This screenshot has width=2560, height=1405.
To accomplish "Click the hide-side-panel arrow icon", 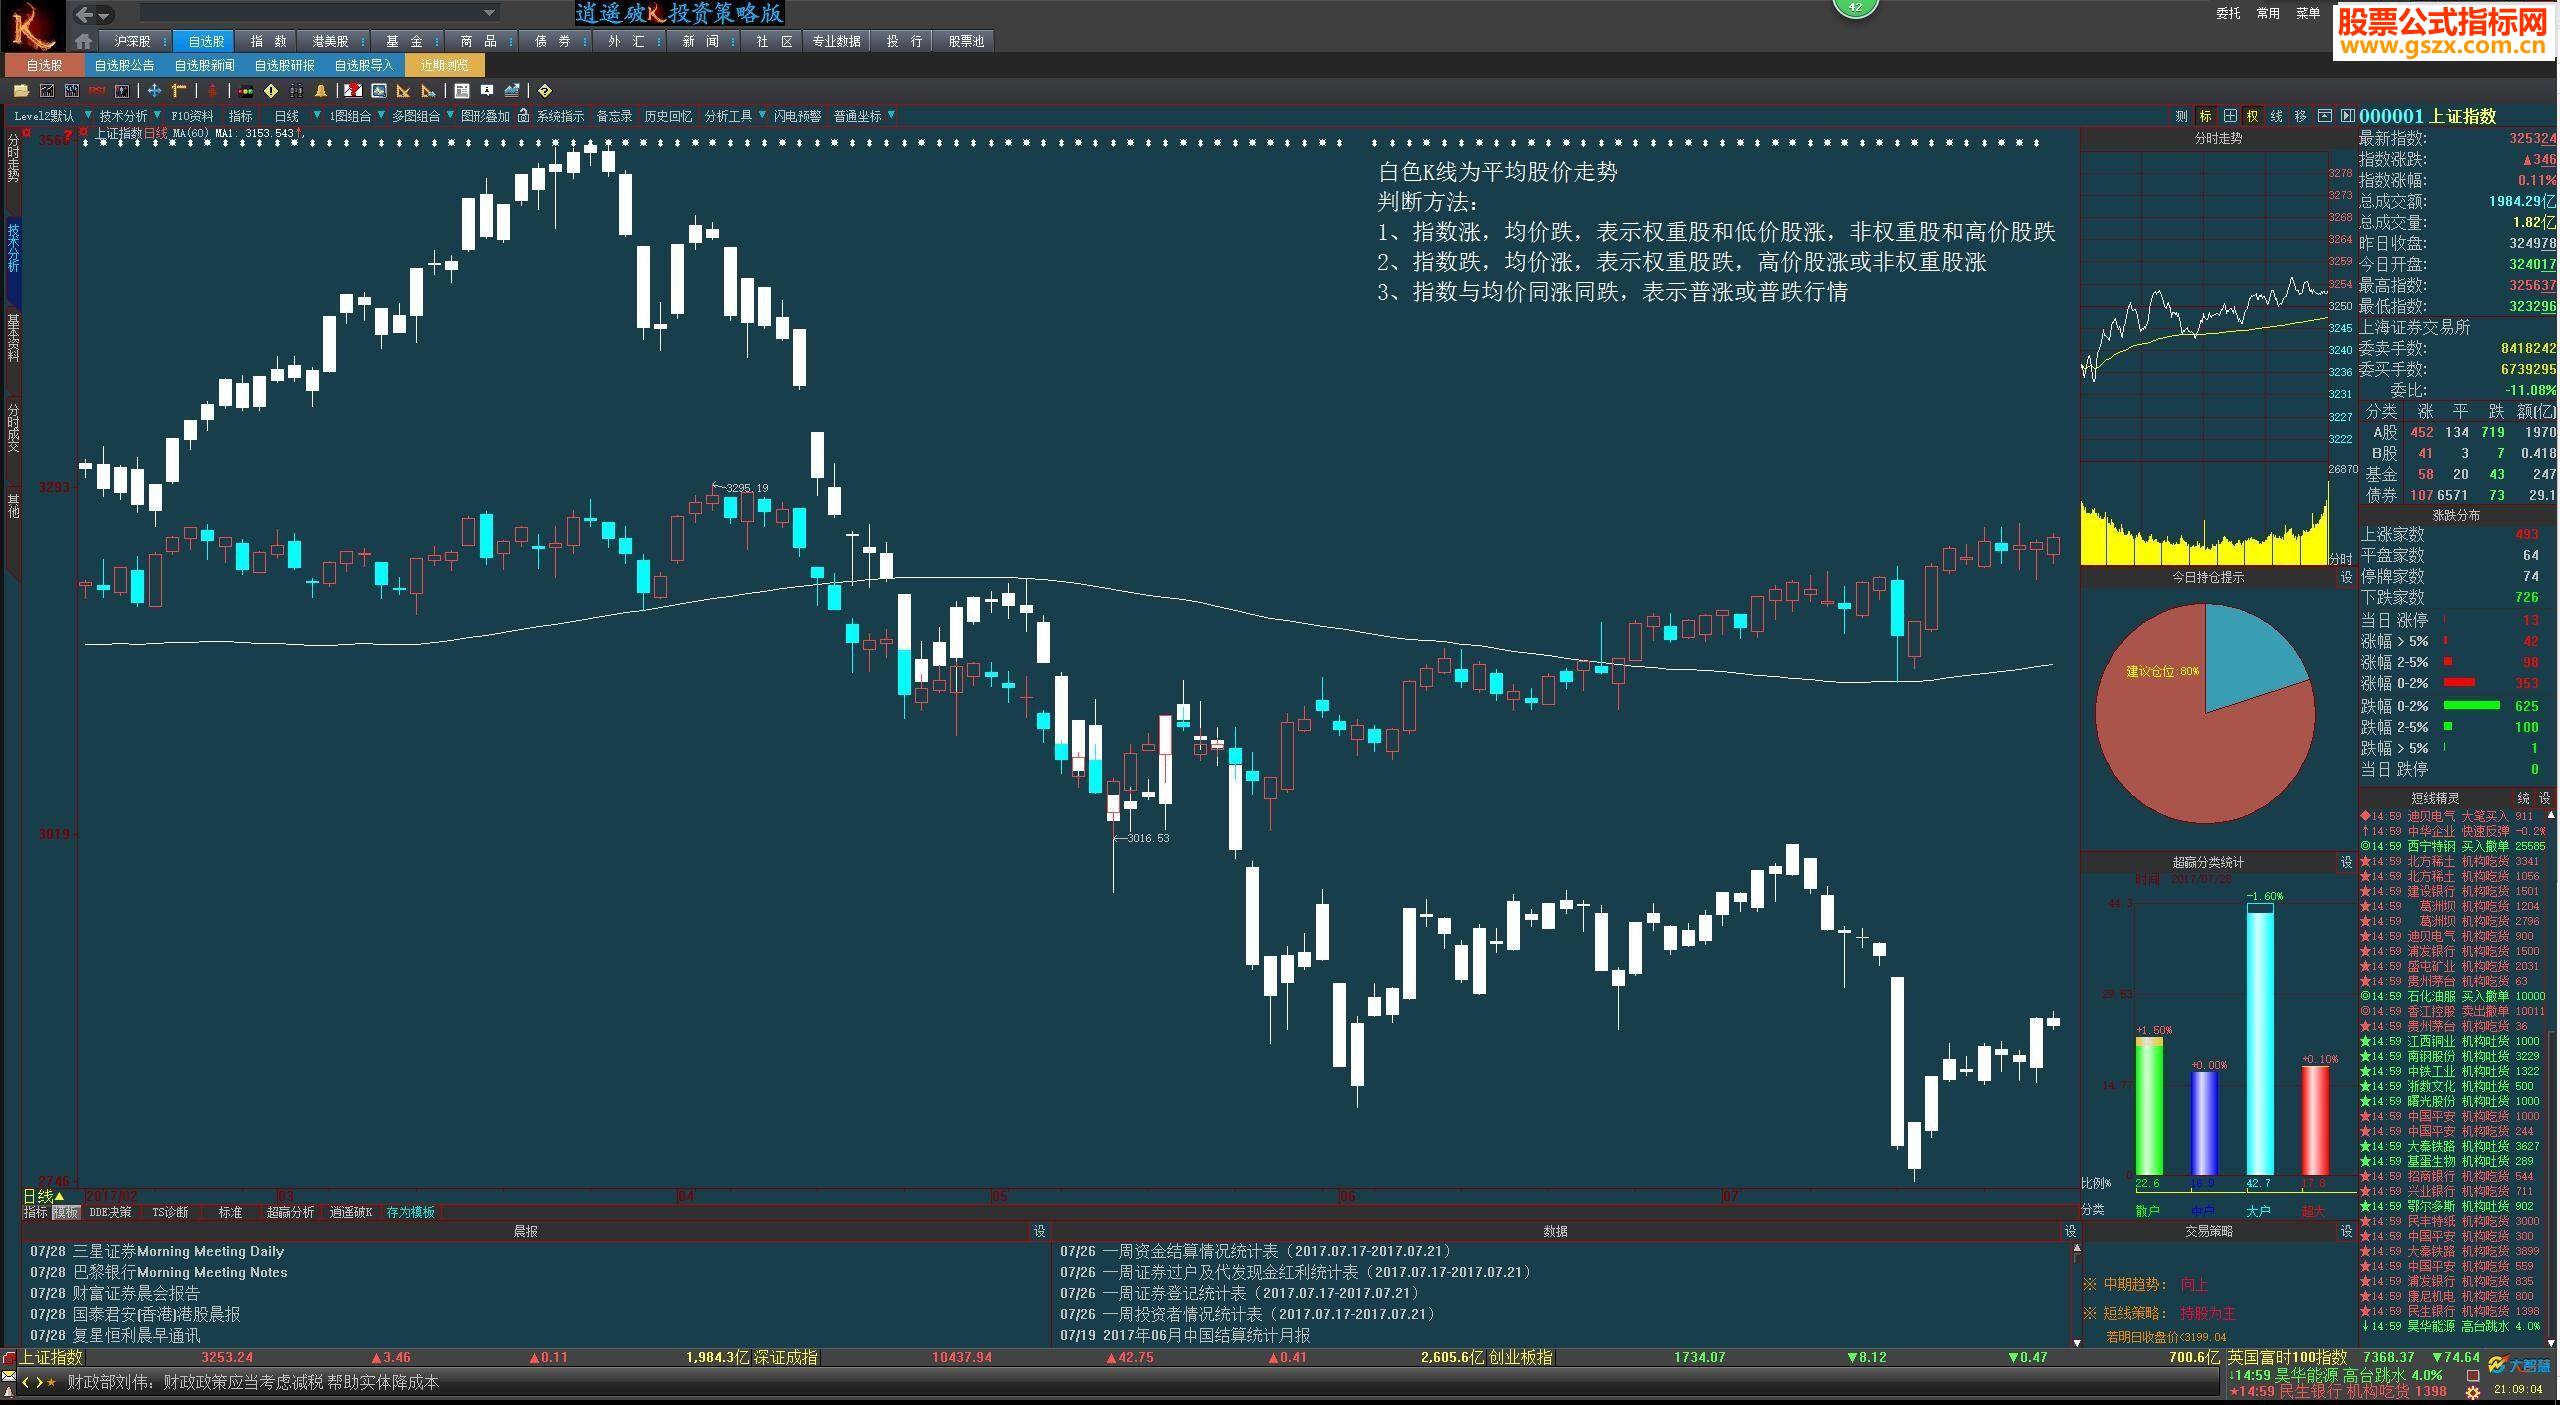I will coord(2346,116).
